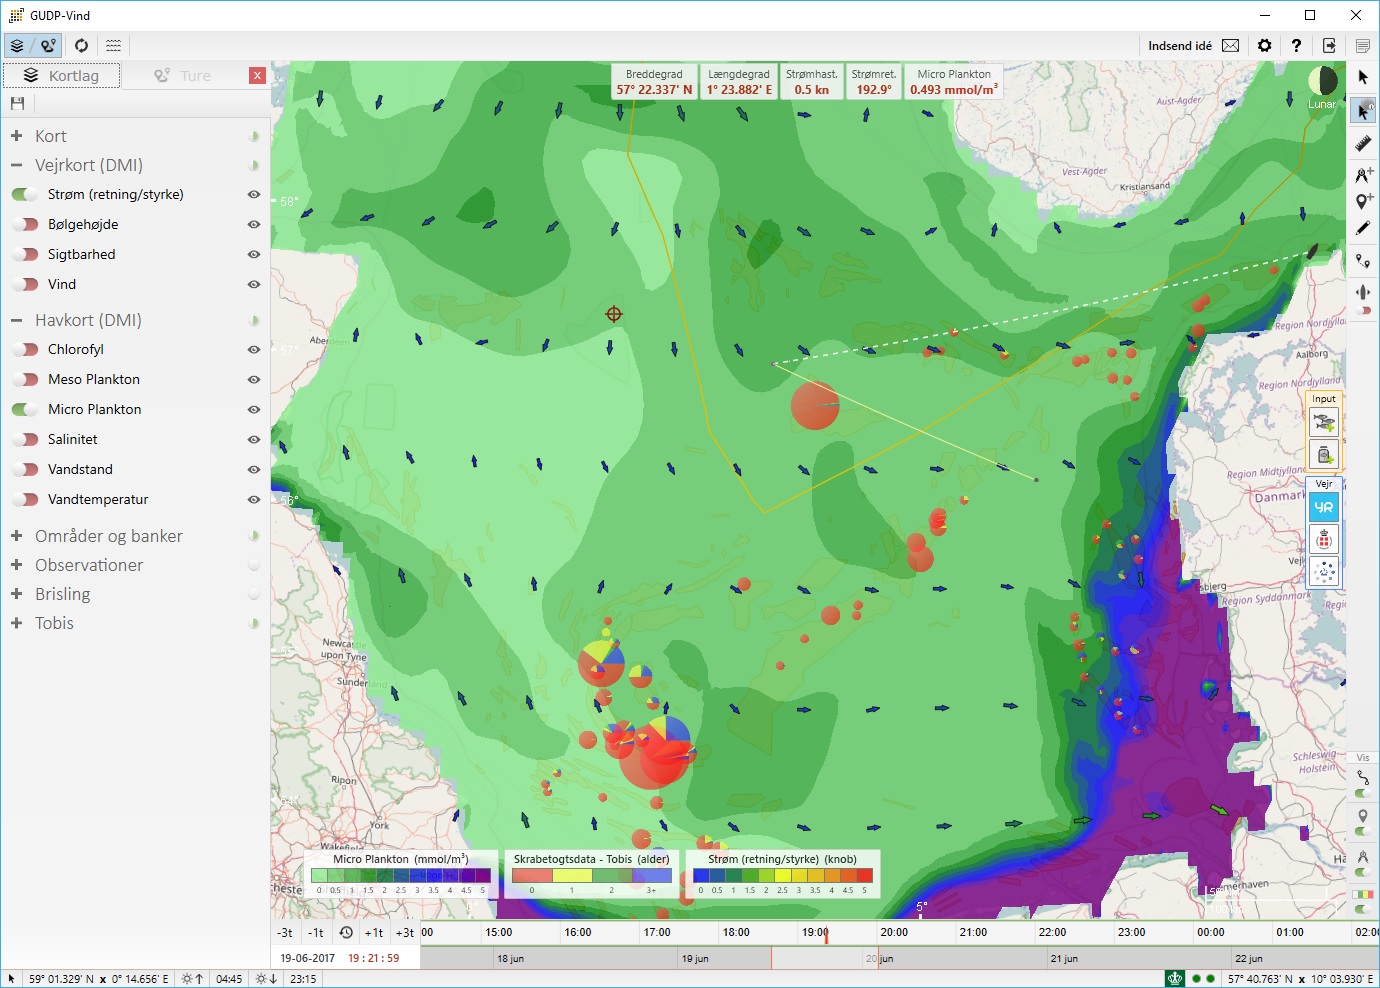The width and height of the screenshot is (1380, 988).
Task: Choose the ruler measuring tool
Action: pos(1363,143)
